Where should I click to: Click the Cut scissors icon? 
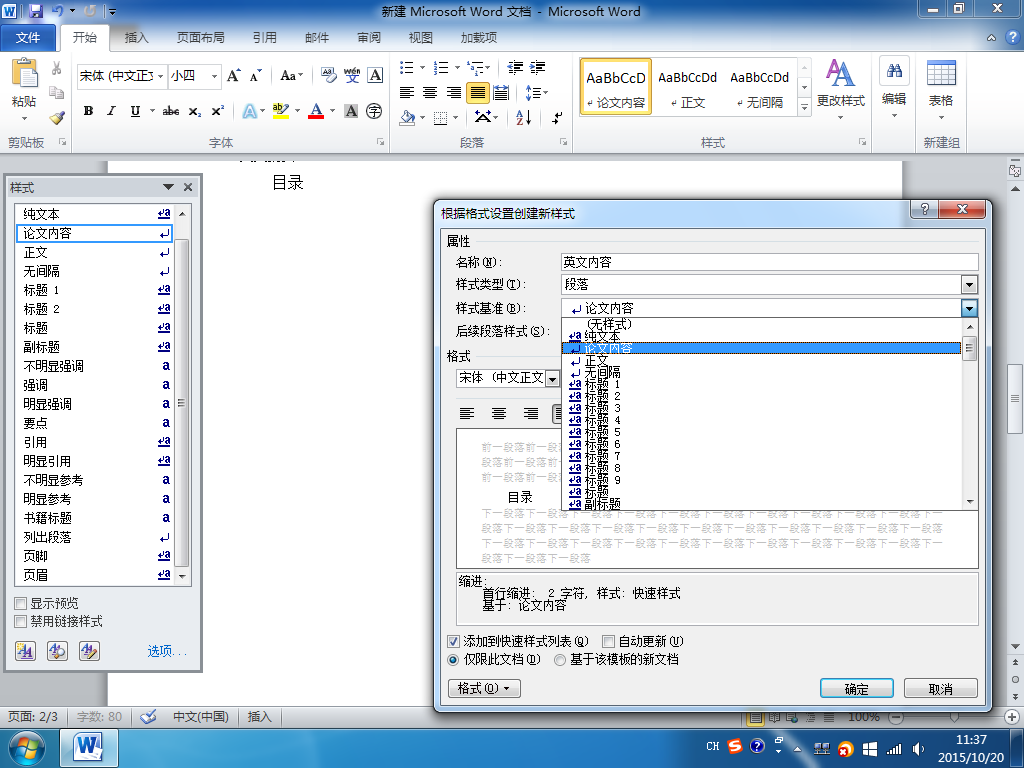[x=57, y=69]
